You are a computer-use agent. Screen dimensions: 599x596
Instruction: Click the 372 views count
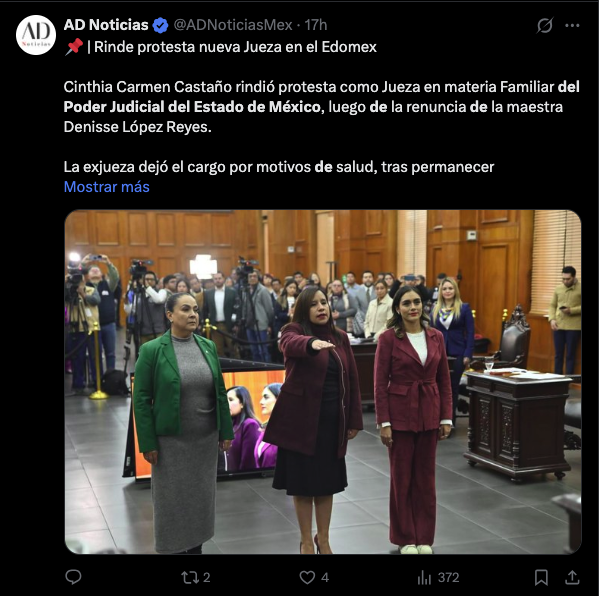click(448, 577)
